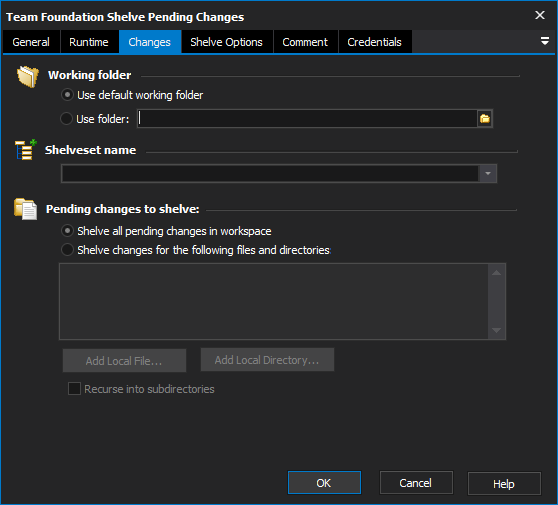Open Help for this dialog

pos(504,483)
